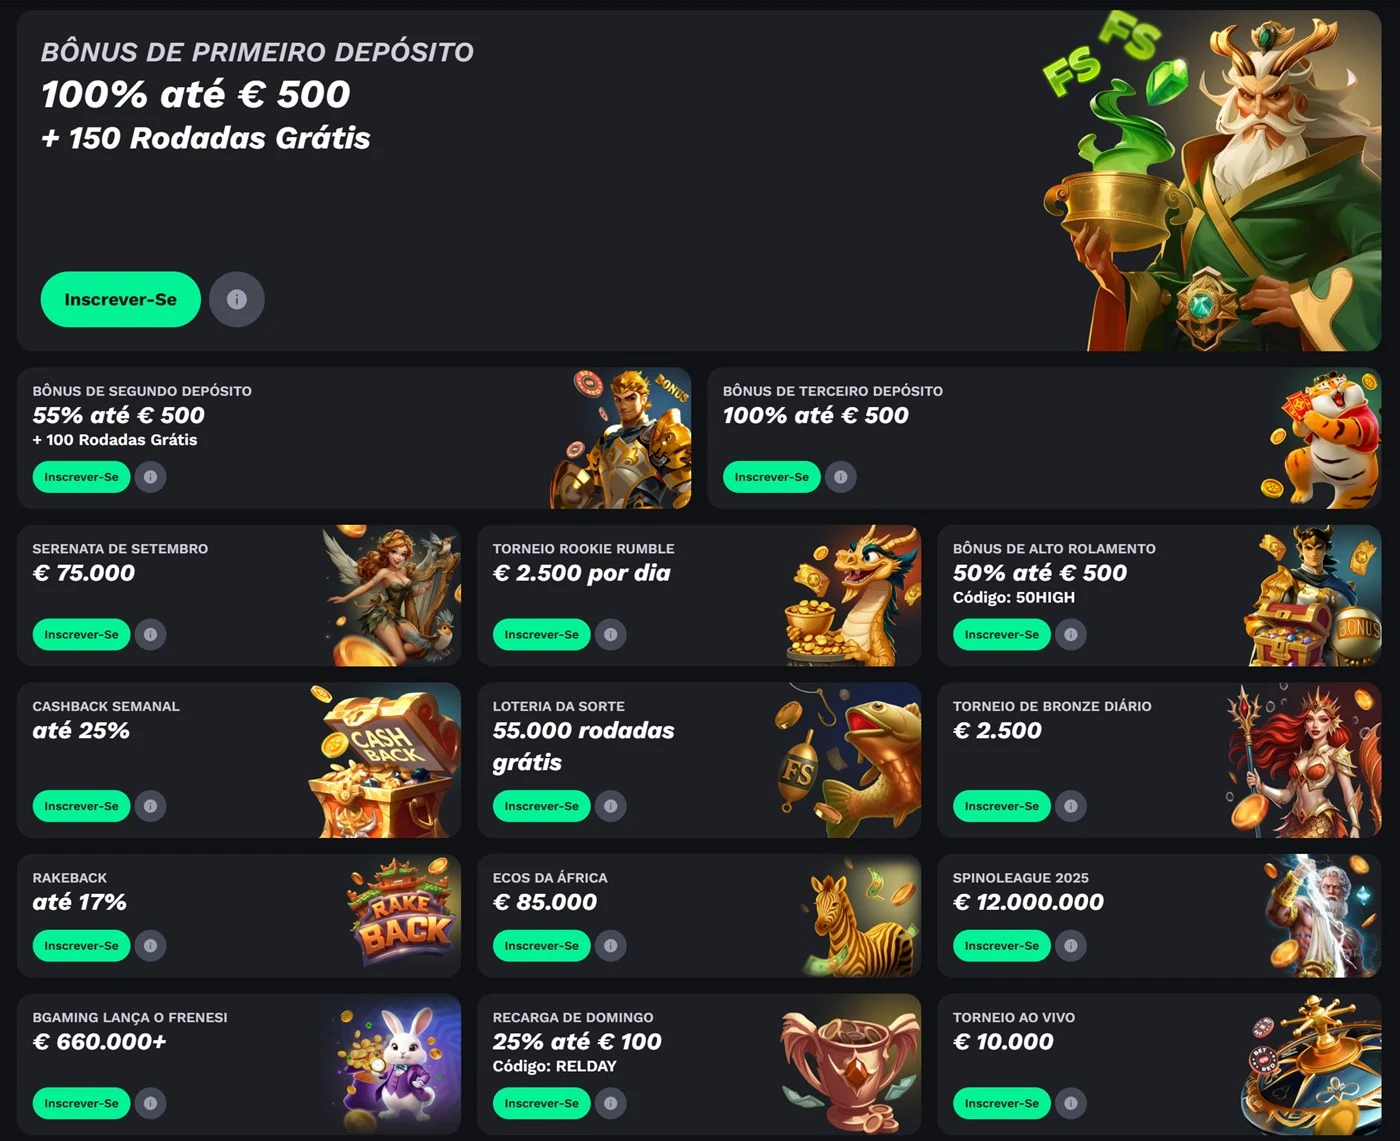
Task: Open info for Serenata de Setembro
Action: coord(150,634)
